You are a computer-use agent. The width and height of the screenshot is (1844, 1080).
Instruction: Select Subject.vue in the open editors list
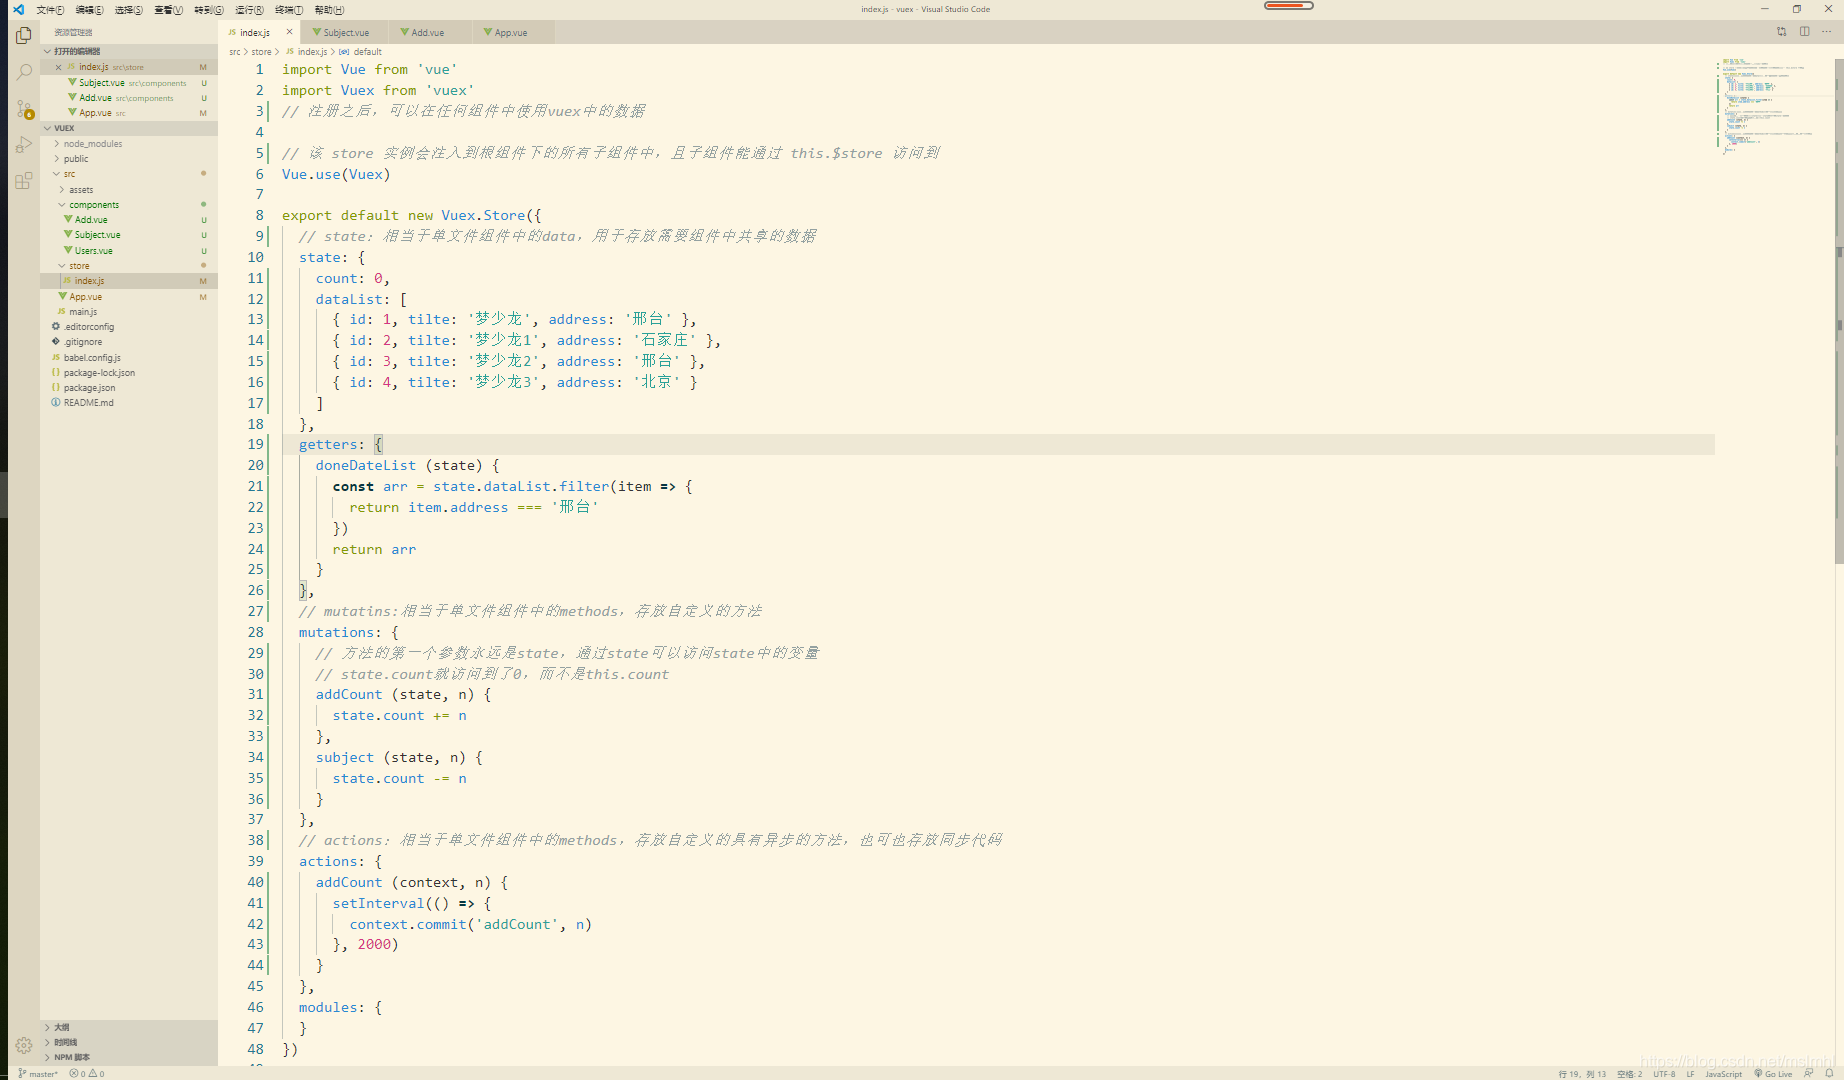[128, 83]
